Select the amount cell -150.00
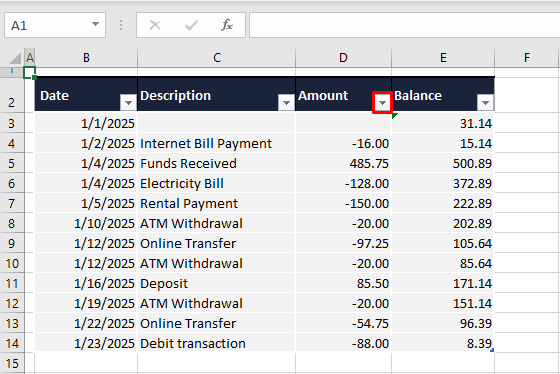 [x=344, y=203]
